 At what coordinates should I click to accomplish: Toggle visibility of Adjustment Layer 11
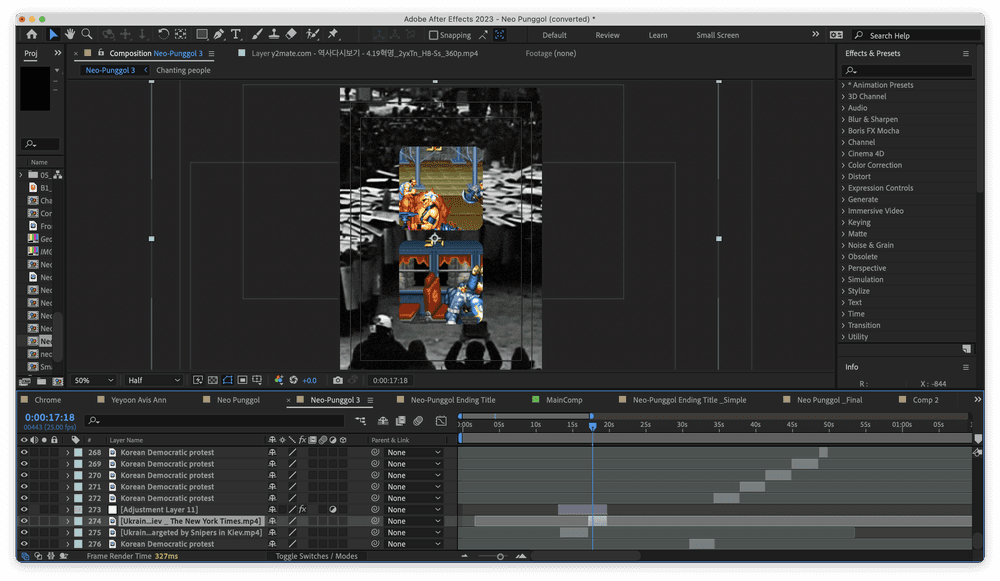(x=24, y=510)
